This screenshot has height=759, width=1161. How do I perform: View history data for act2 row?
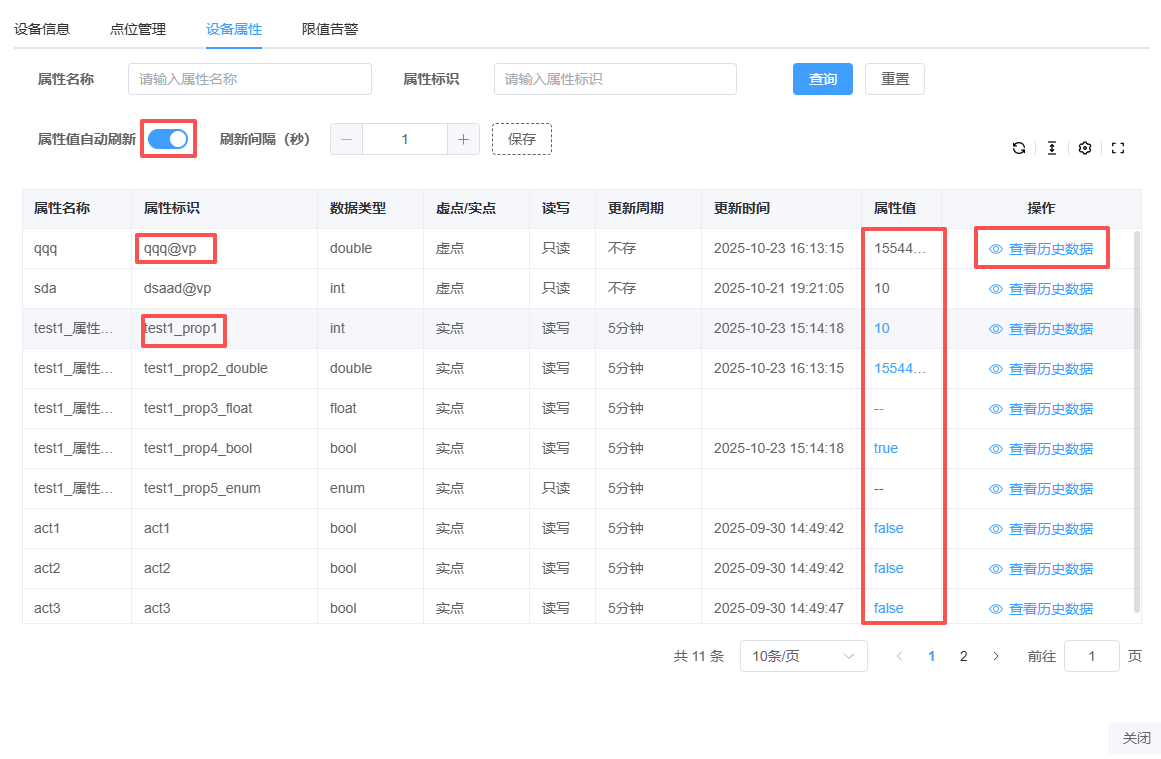coord(1041,569)
